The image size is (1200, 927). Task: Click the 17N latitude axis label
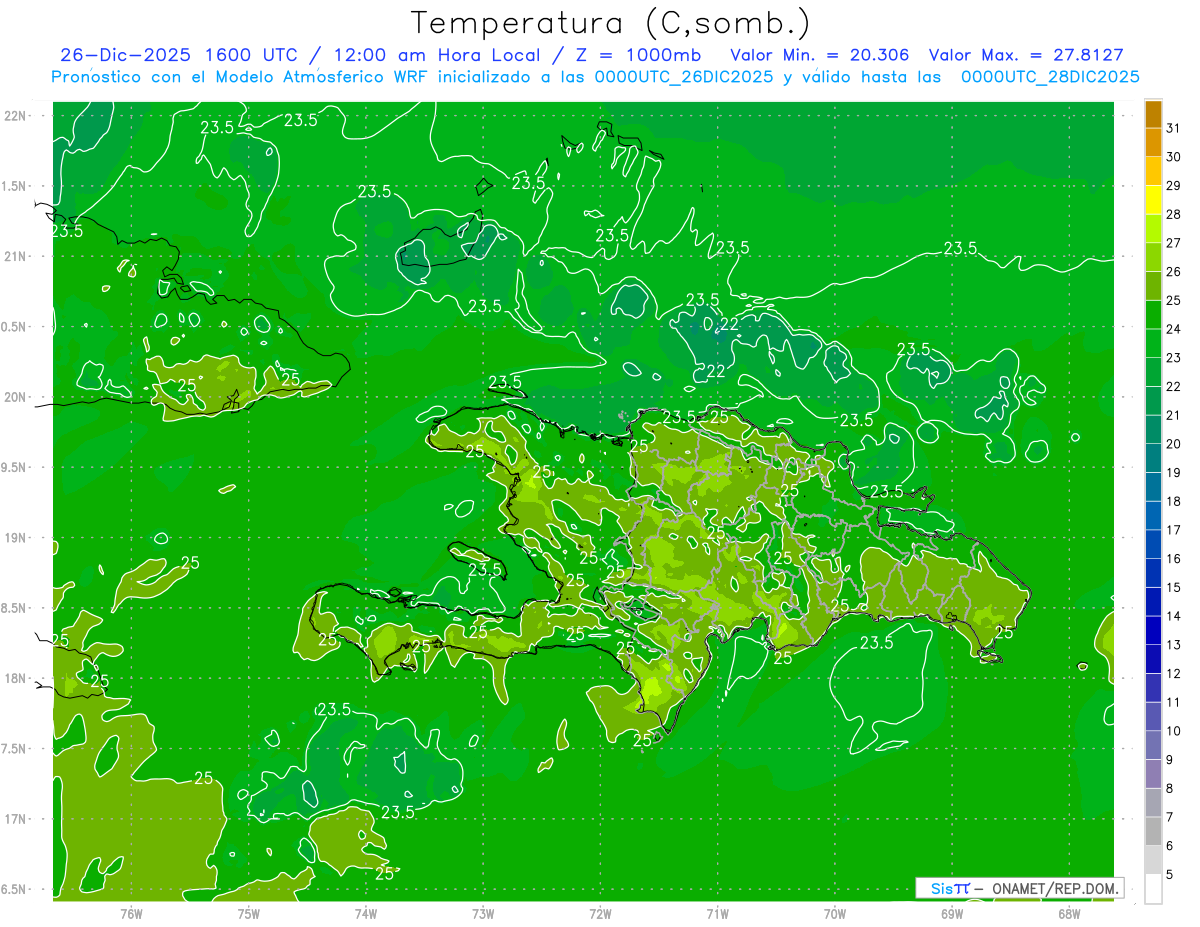click(x=16, y=819)
